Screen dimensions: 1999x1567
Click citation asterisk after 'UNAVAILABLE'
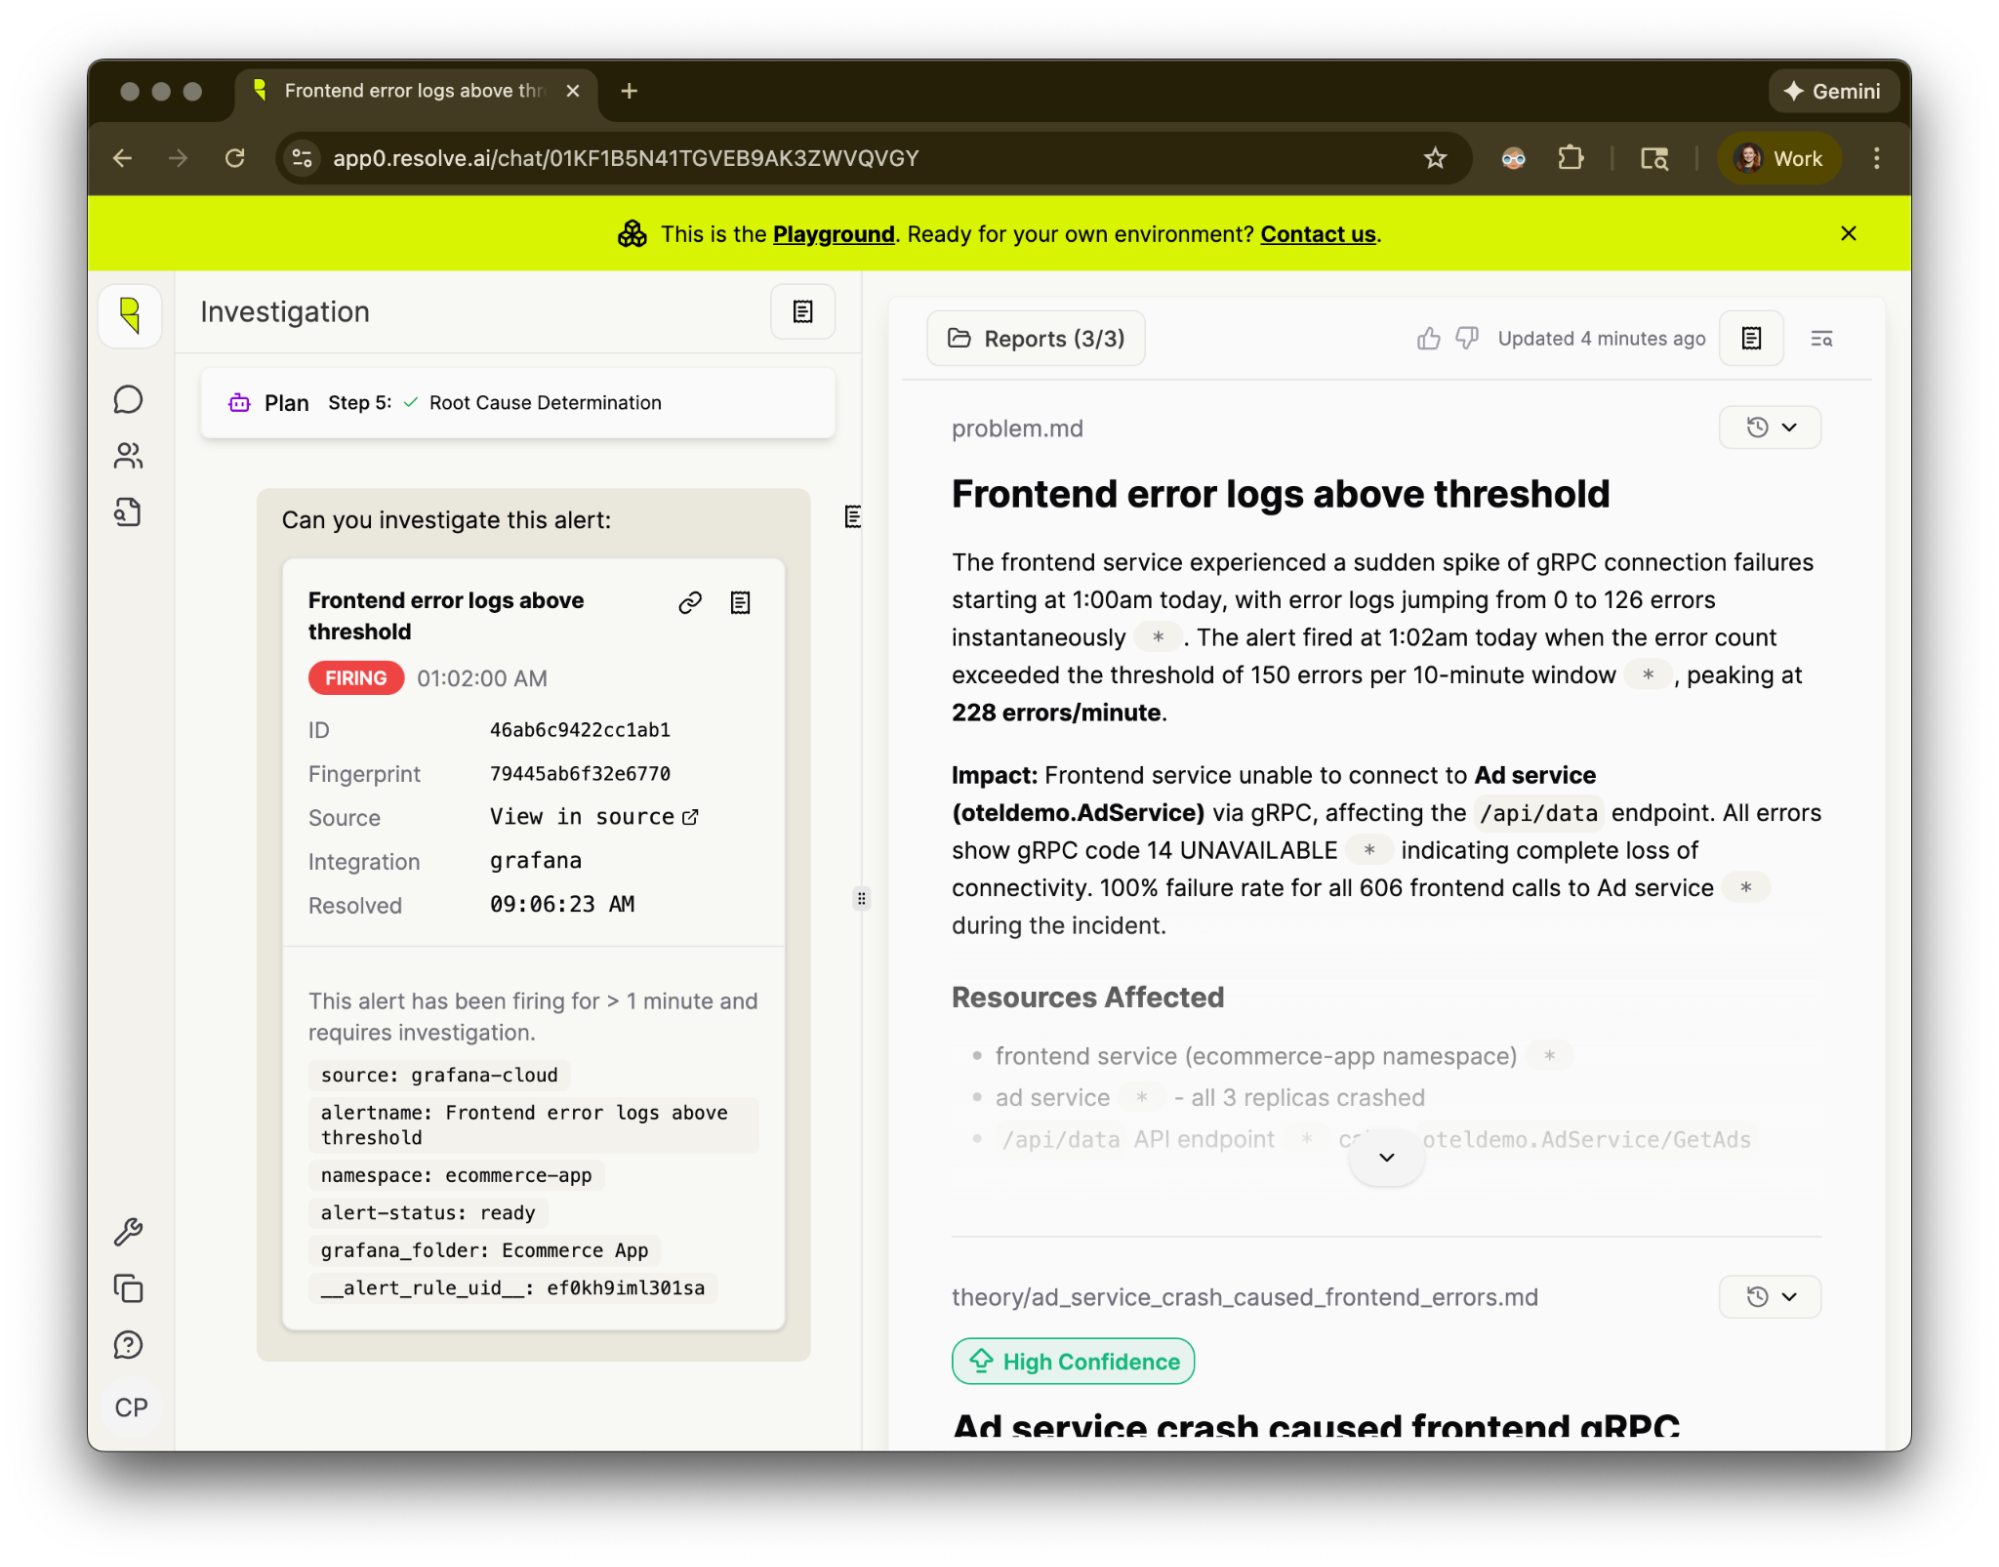point(1369,850)
